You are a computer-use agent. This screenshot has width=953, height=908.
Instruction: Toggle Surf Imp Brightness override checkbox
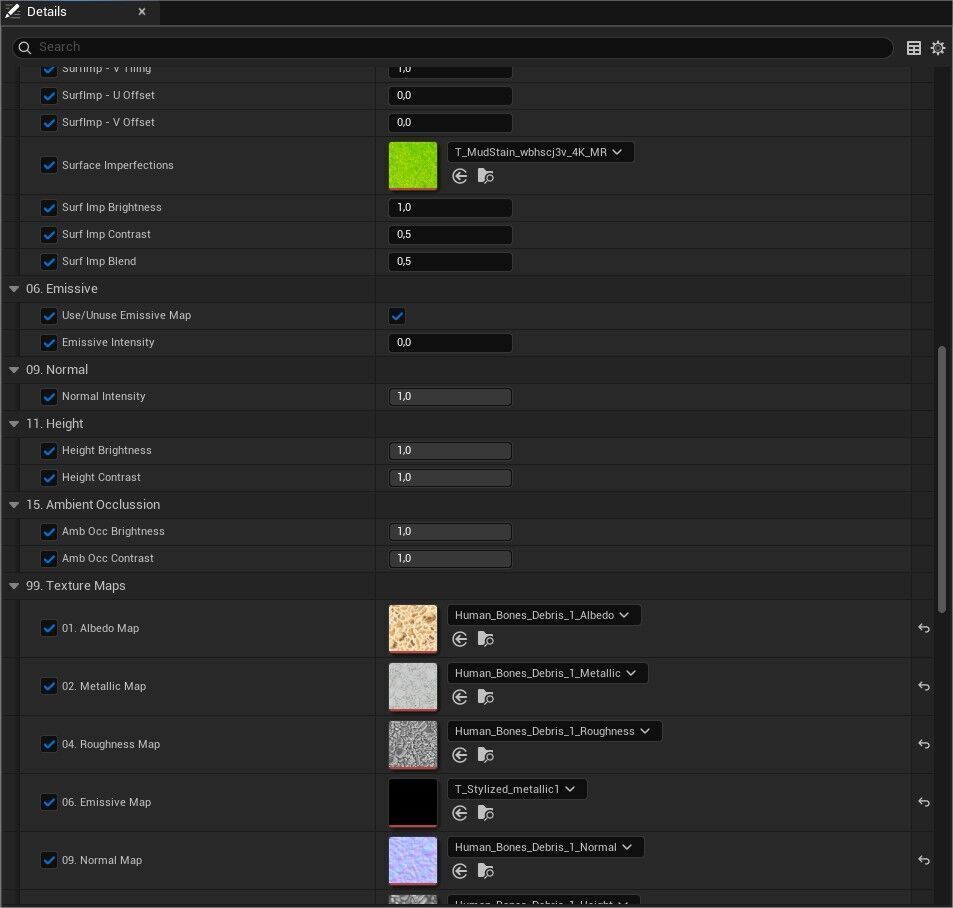(x=49, y=208)
